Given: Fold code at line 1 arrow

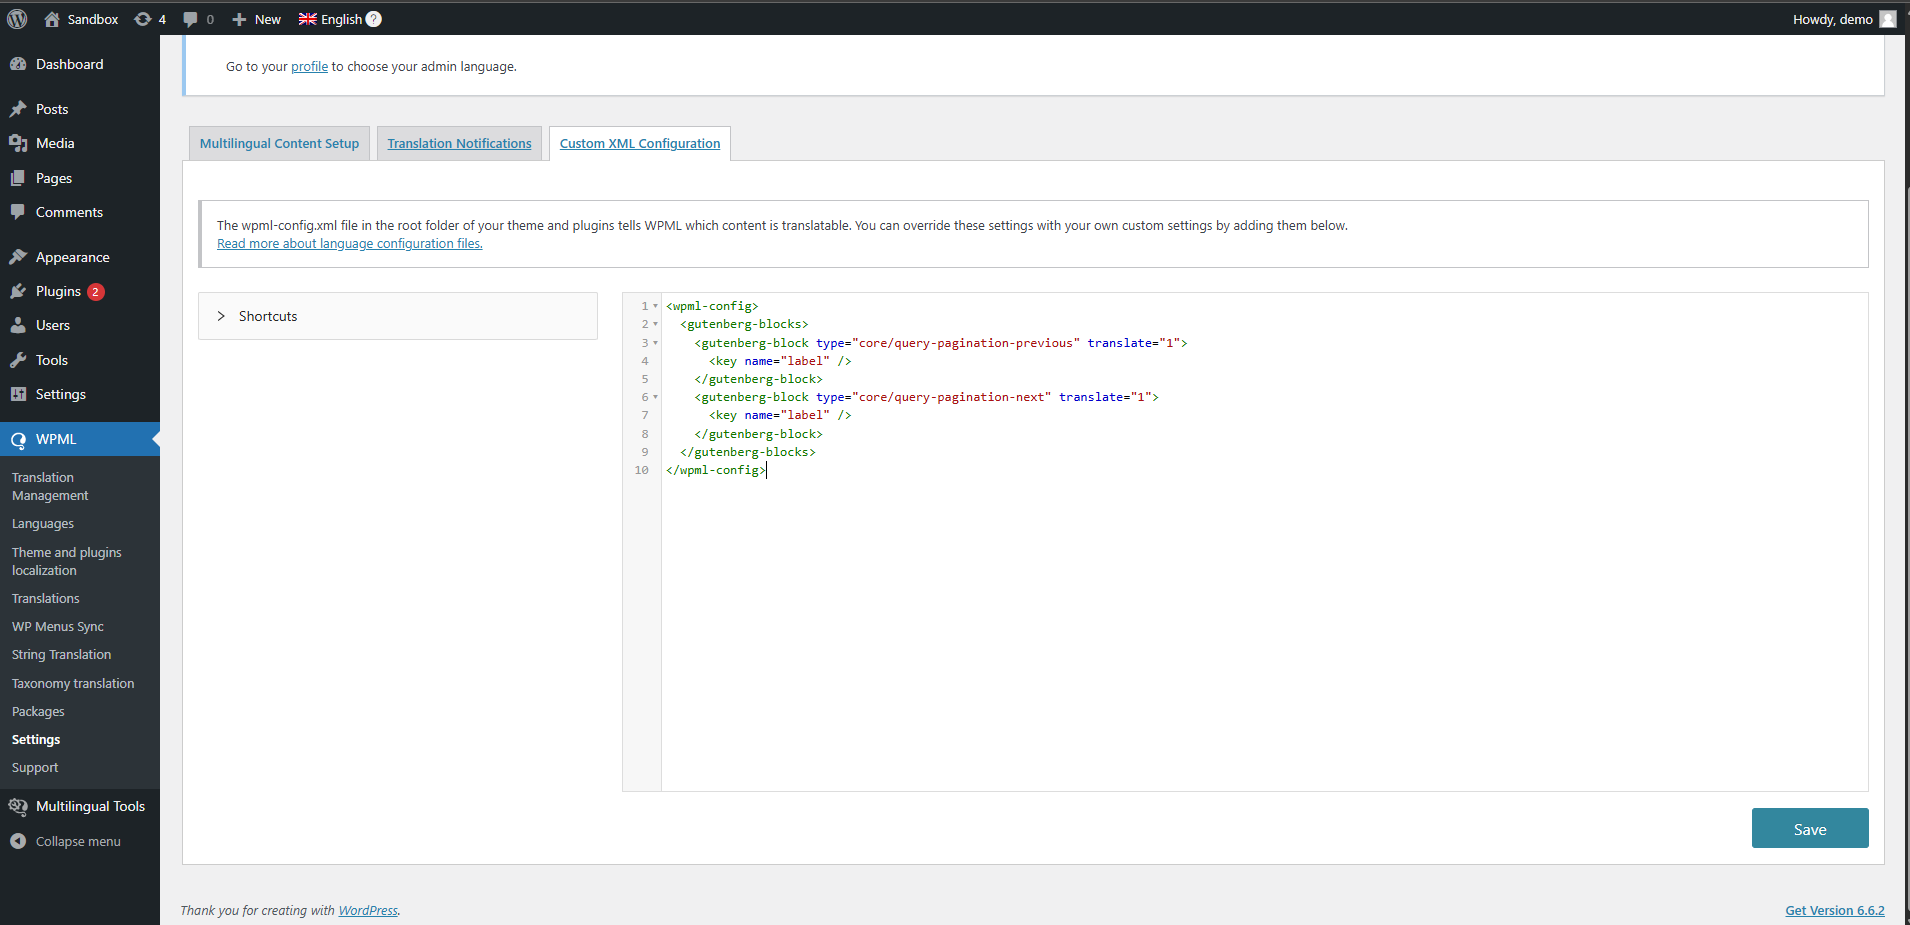Looking at the screenshot, I should (656, 306).
